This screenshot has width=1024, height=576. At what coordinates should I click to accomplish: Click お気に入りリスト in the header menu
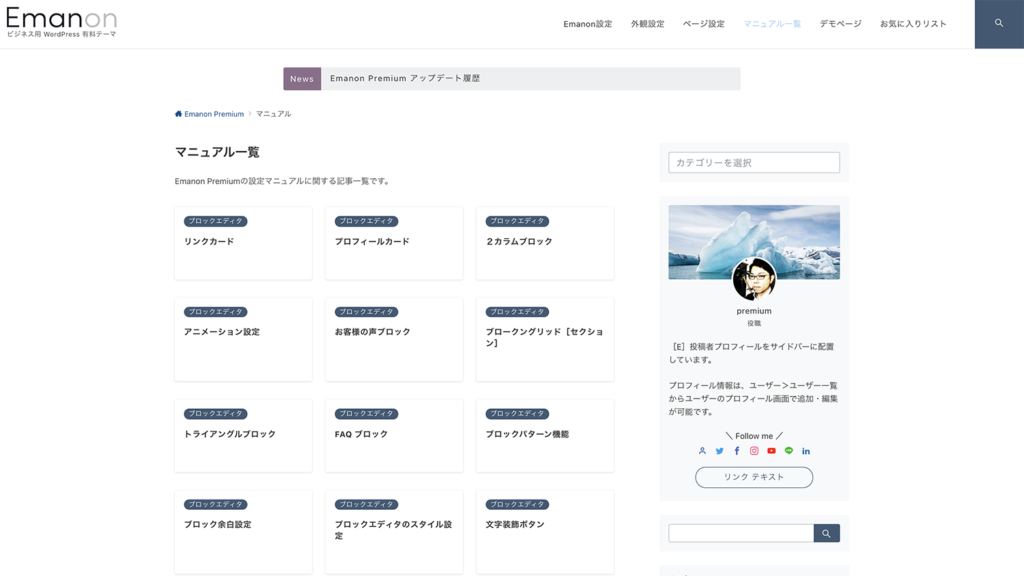tap(914, 22)
